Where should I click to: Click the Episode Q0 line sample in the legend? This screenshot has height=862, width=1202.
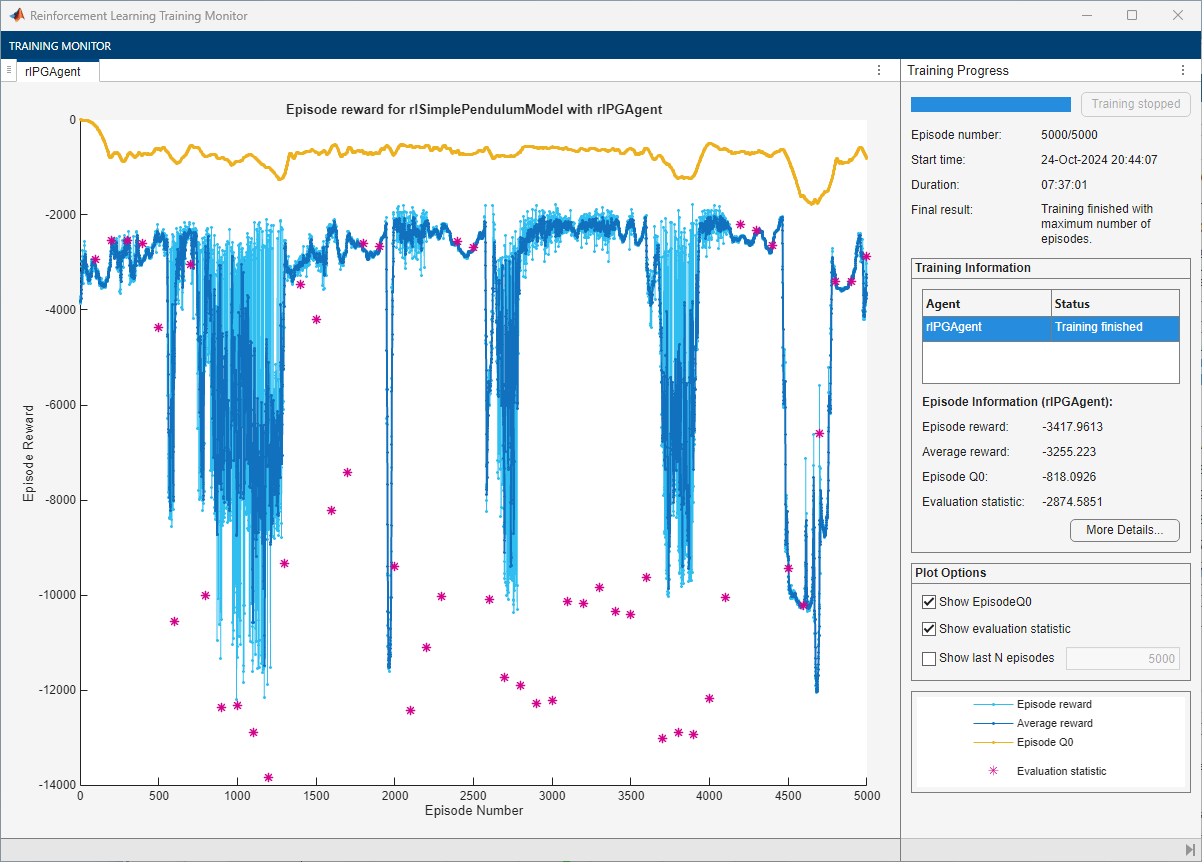993,742
